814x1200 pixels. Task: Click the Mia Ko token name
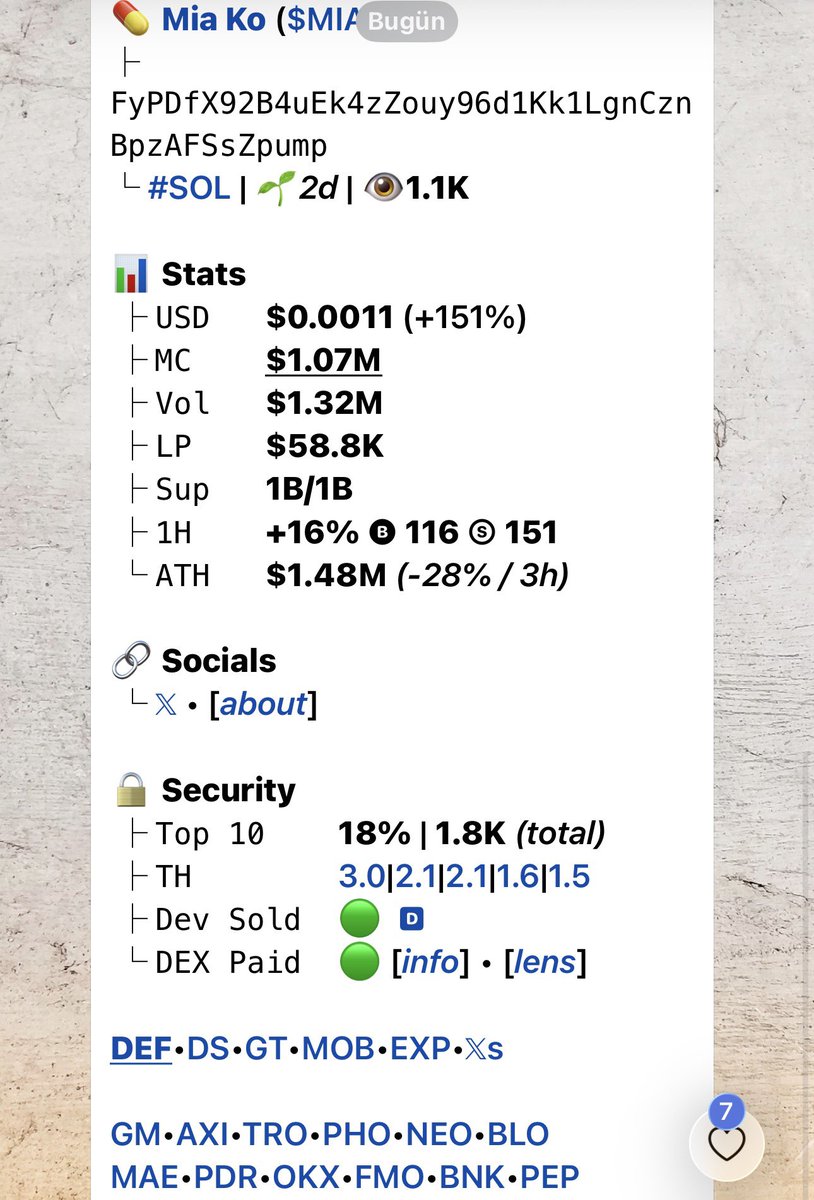(214, 18)
